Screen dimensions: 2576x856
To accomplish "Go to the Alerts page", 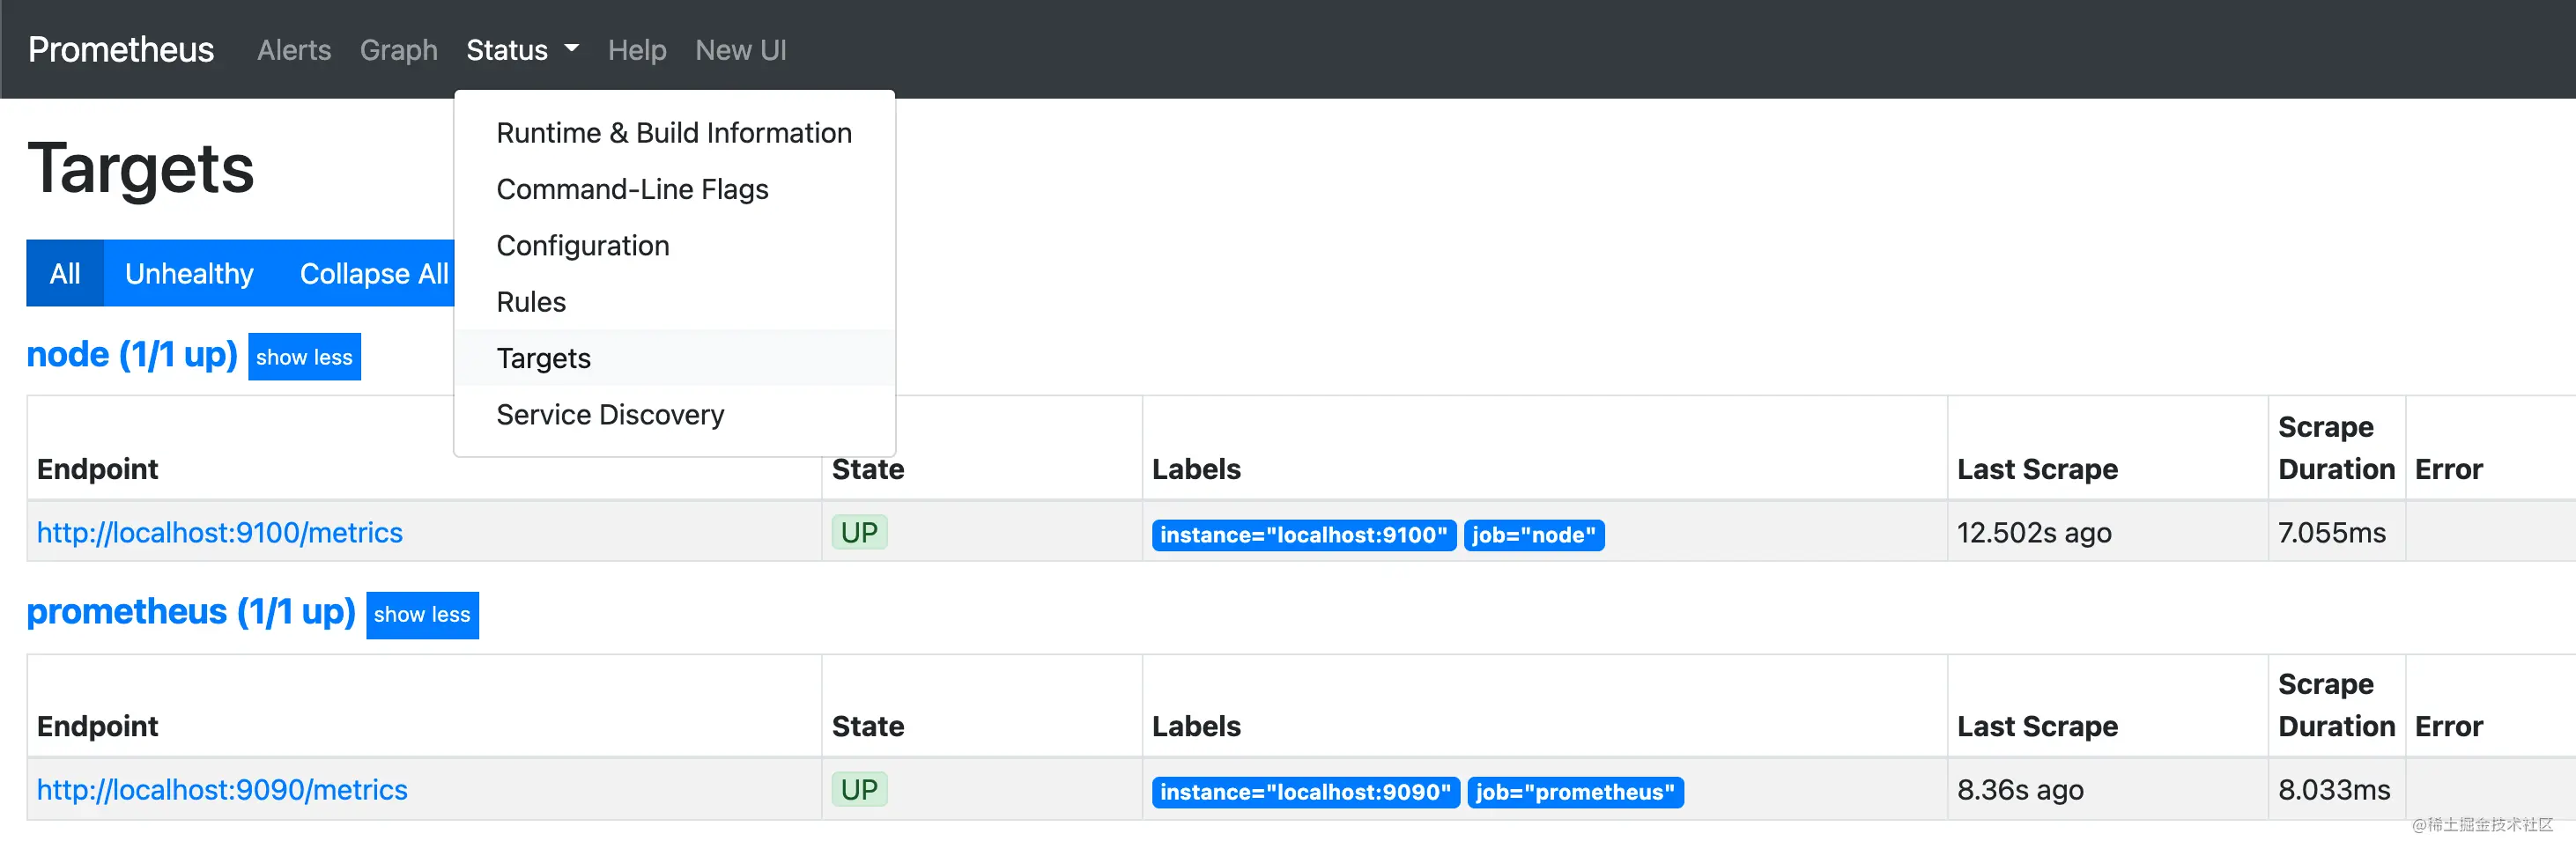I will pos(294,50).
